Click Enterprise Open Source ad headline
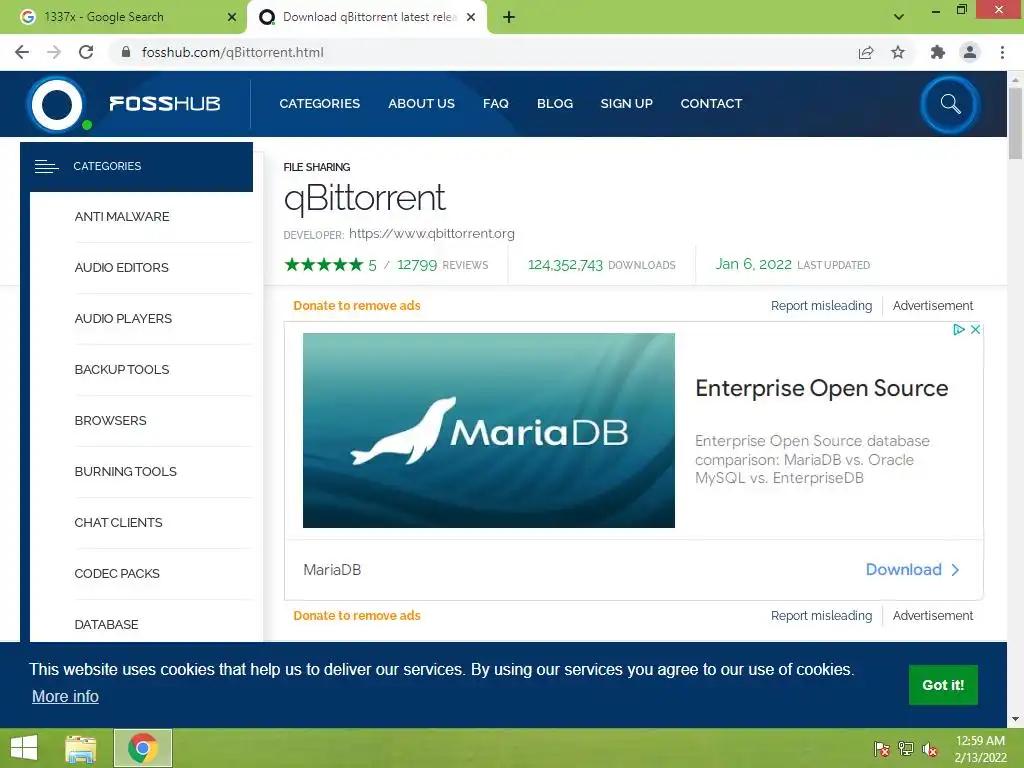 822,389
